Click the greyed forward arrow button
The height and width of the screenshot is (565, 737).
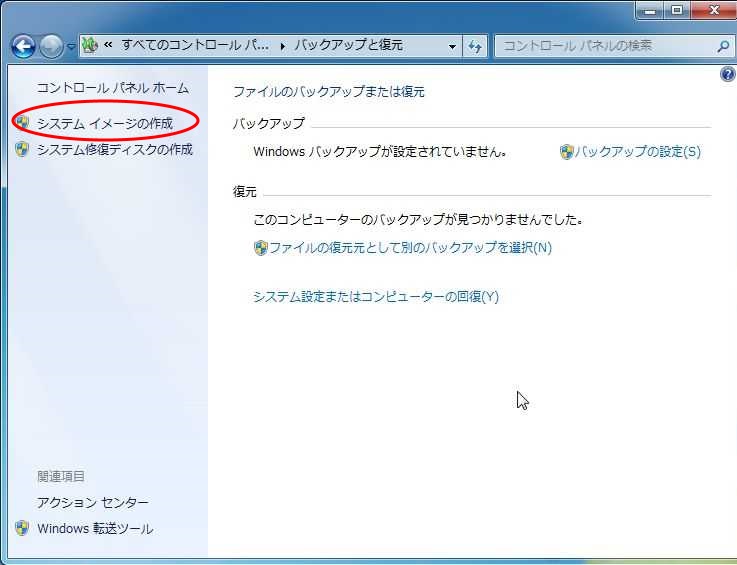(x=51, y=47)
